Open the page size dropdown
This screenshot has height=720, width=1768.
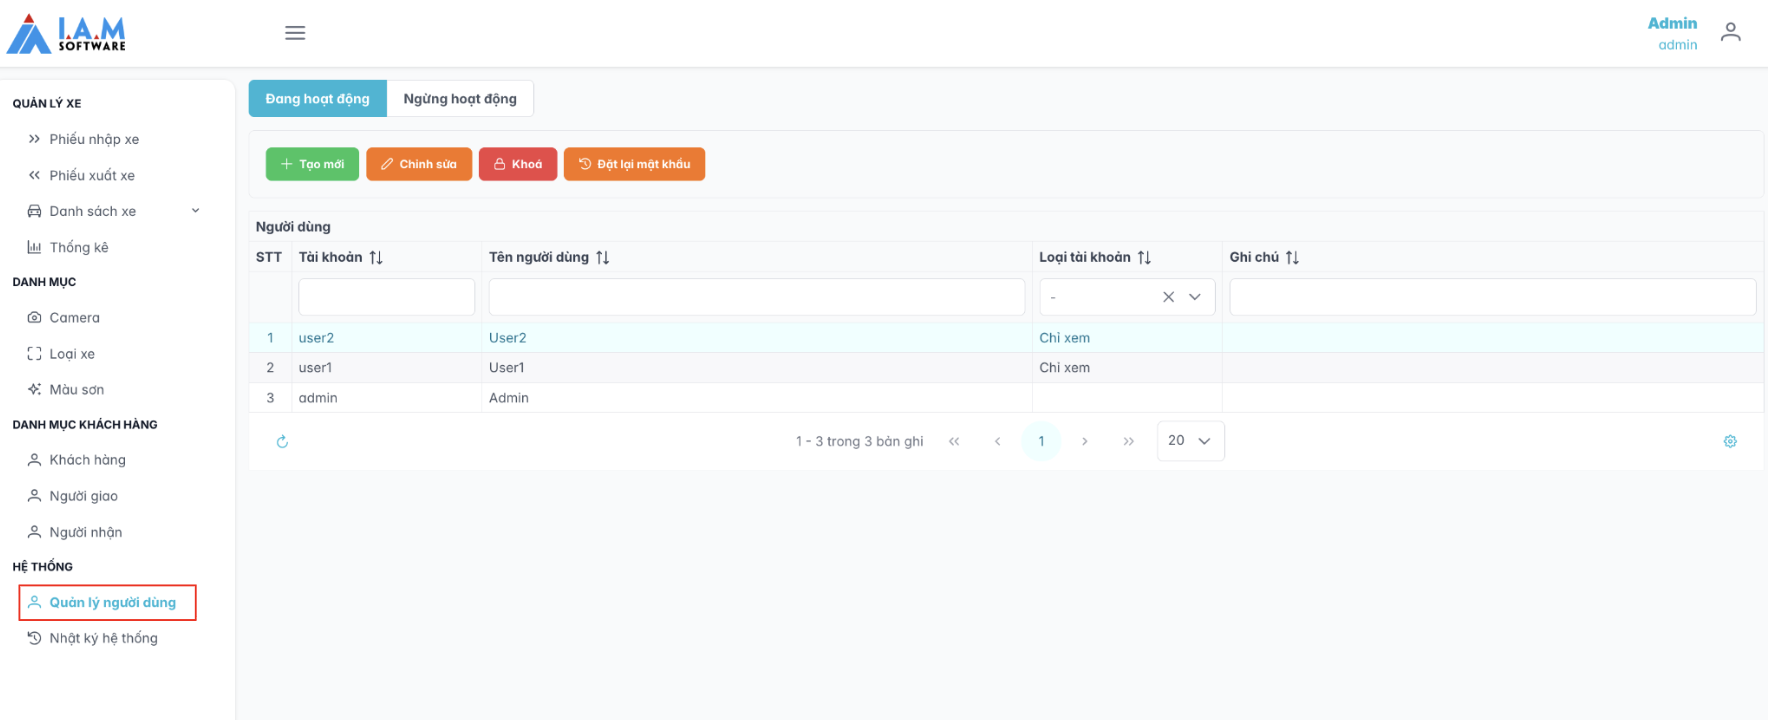(1190, 441)
